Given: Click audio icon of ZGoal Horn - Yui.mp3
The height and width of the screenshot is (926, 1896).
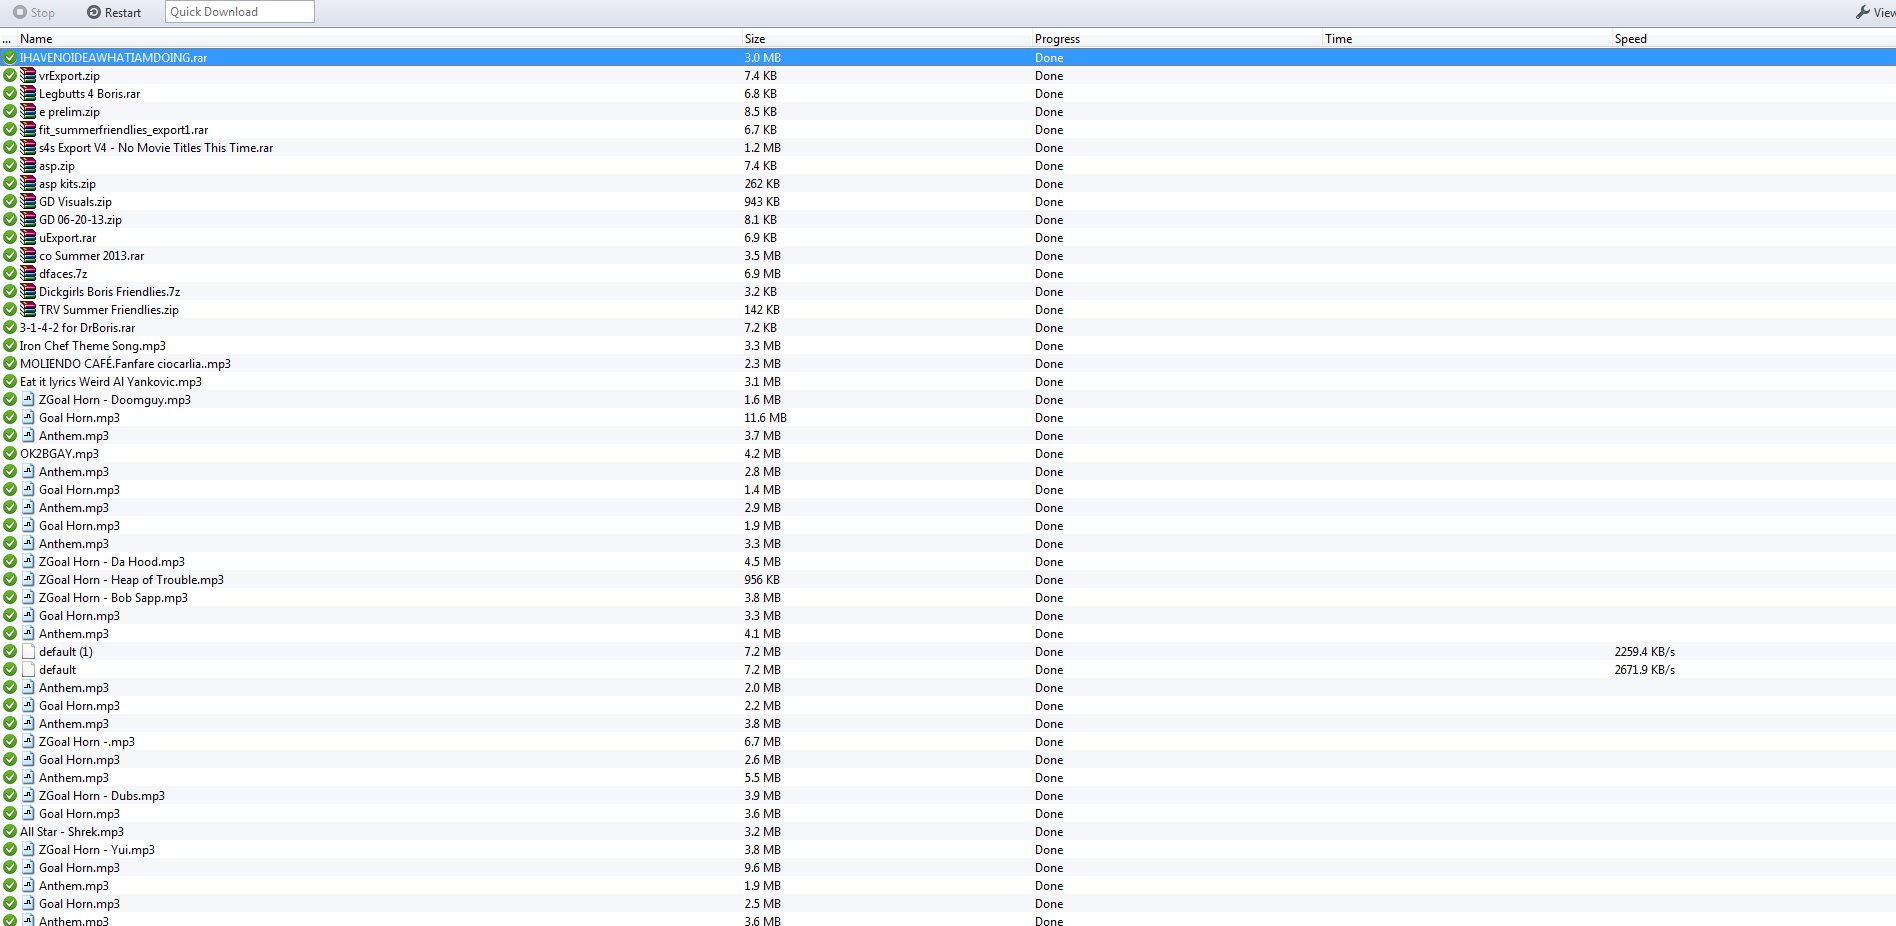Looking at the screenshot, I should [x=28, y=850].
